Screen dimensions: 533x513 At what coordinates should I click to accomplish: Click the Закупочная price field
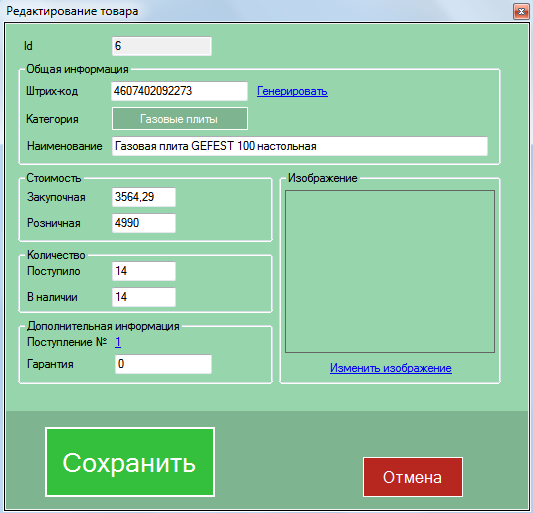144,197
